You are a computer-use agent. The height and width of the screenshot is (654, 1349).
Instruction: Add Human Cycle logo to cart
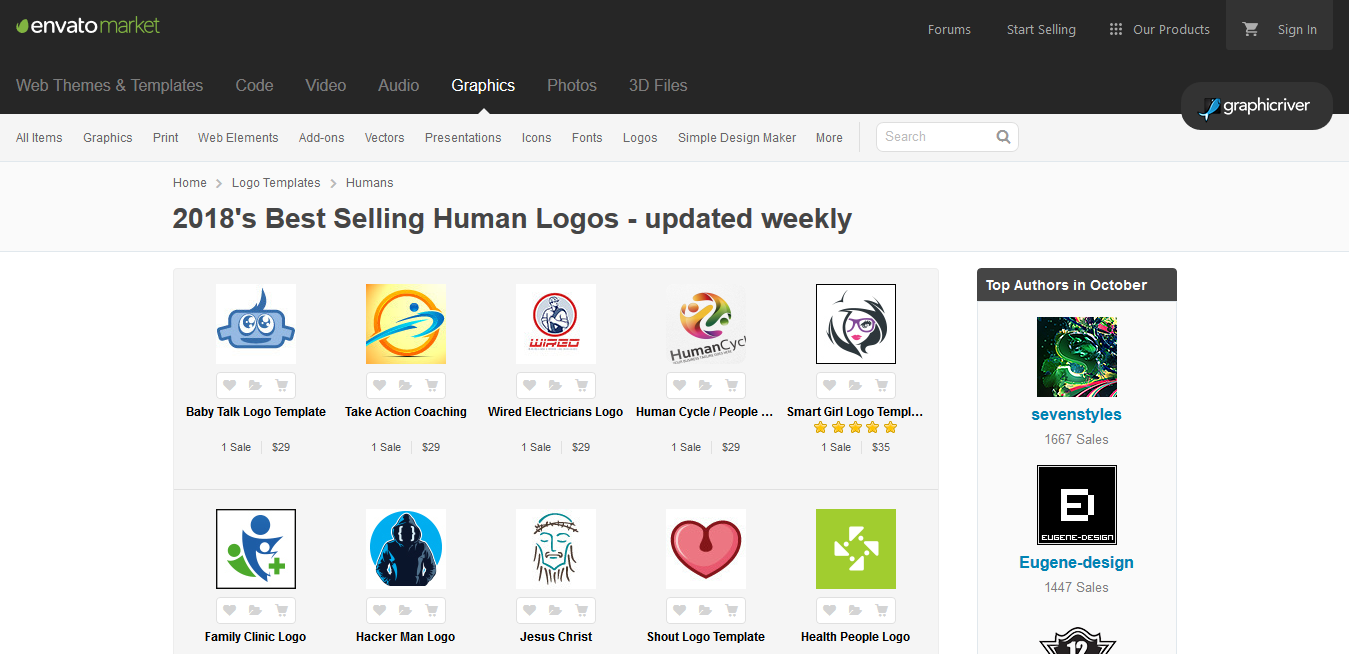732,386
